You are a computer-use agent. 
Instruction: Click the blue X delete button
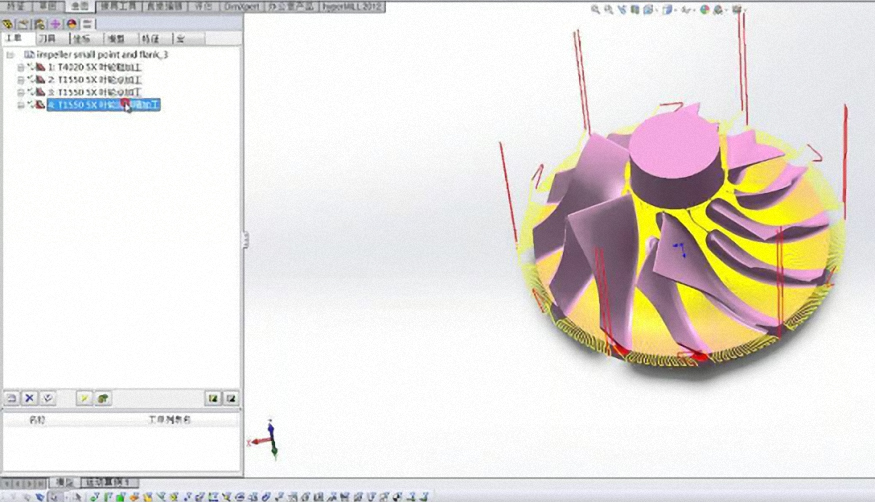pos(30,398)
